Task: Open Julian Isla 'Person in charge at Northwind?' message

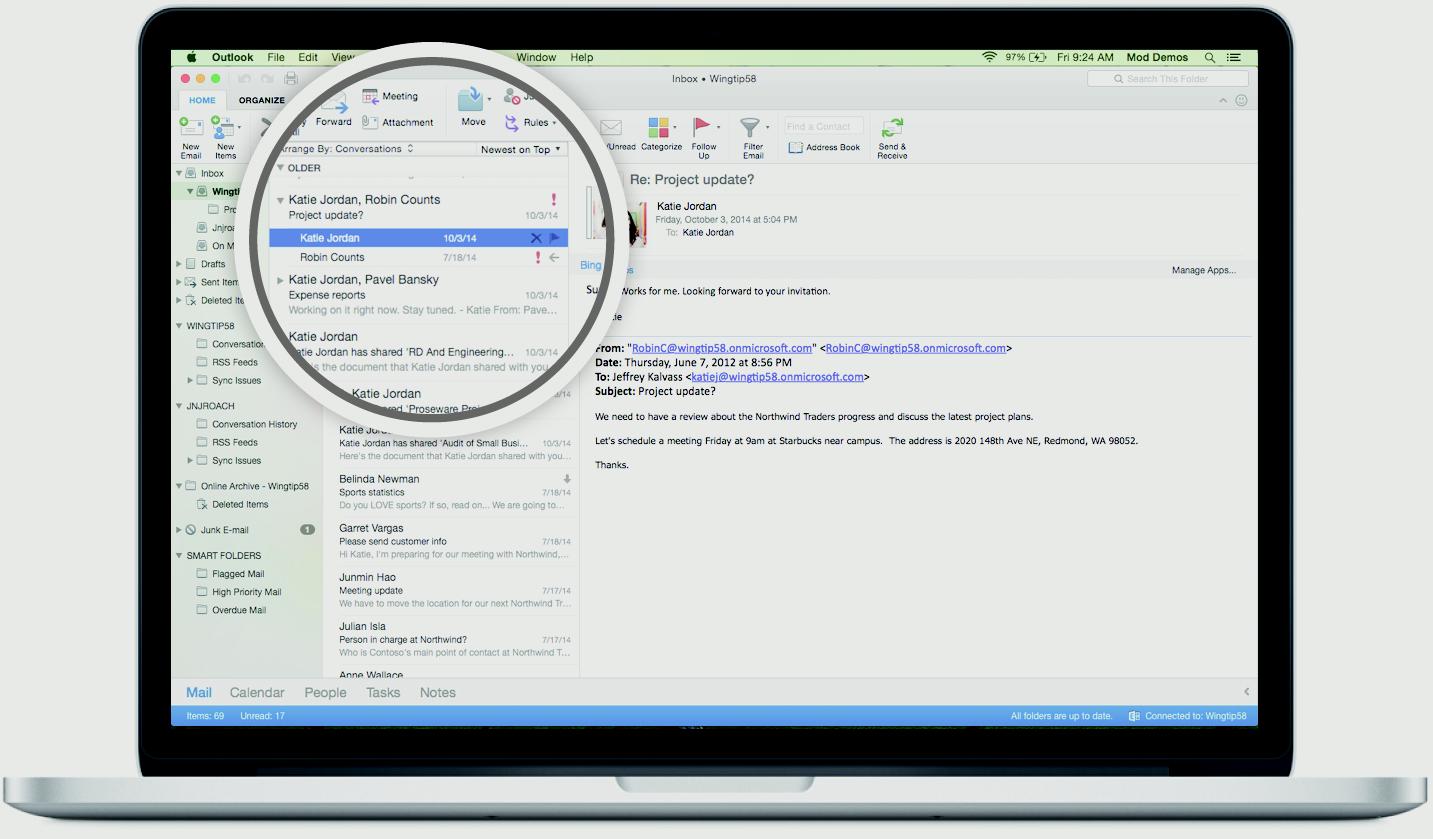Action: (454, 639)
